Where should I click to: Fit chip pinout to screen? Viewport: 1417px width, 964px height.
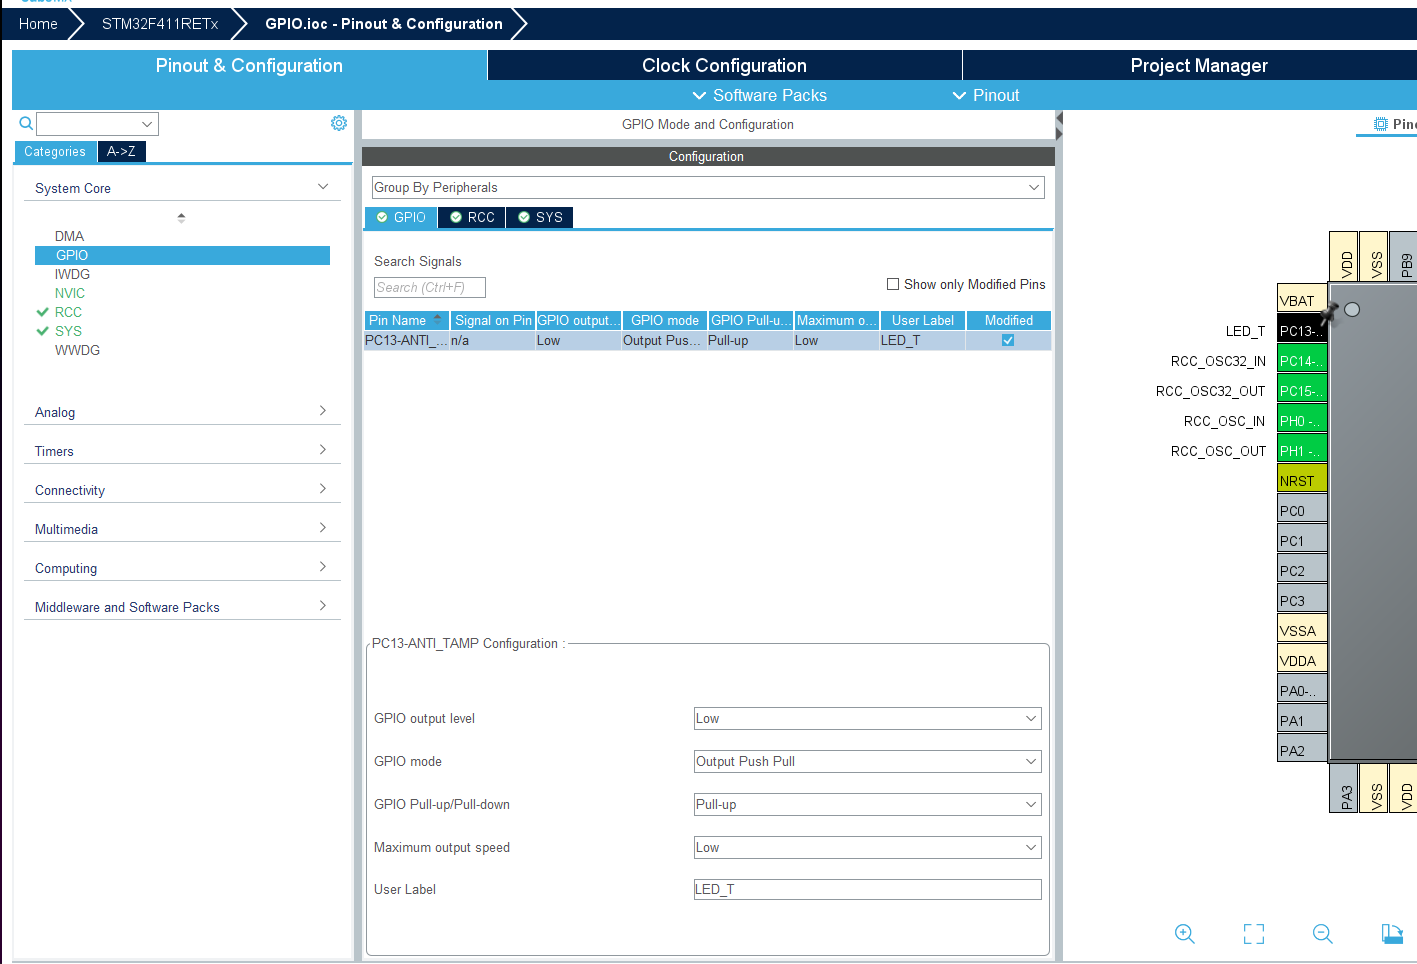click(x=1253, y=933)
